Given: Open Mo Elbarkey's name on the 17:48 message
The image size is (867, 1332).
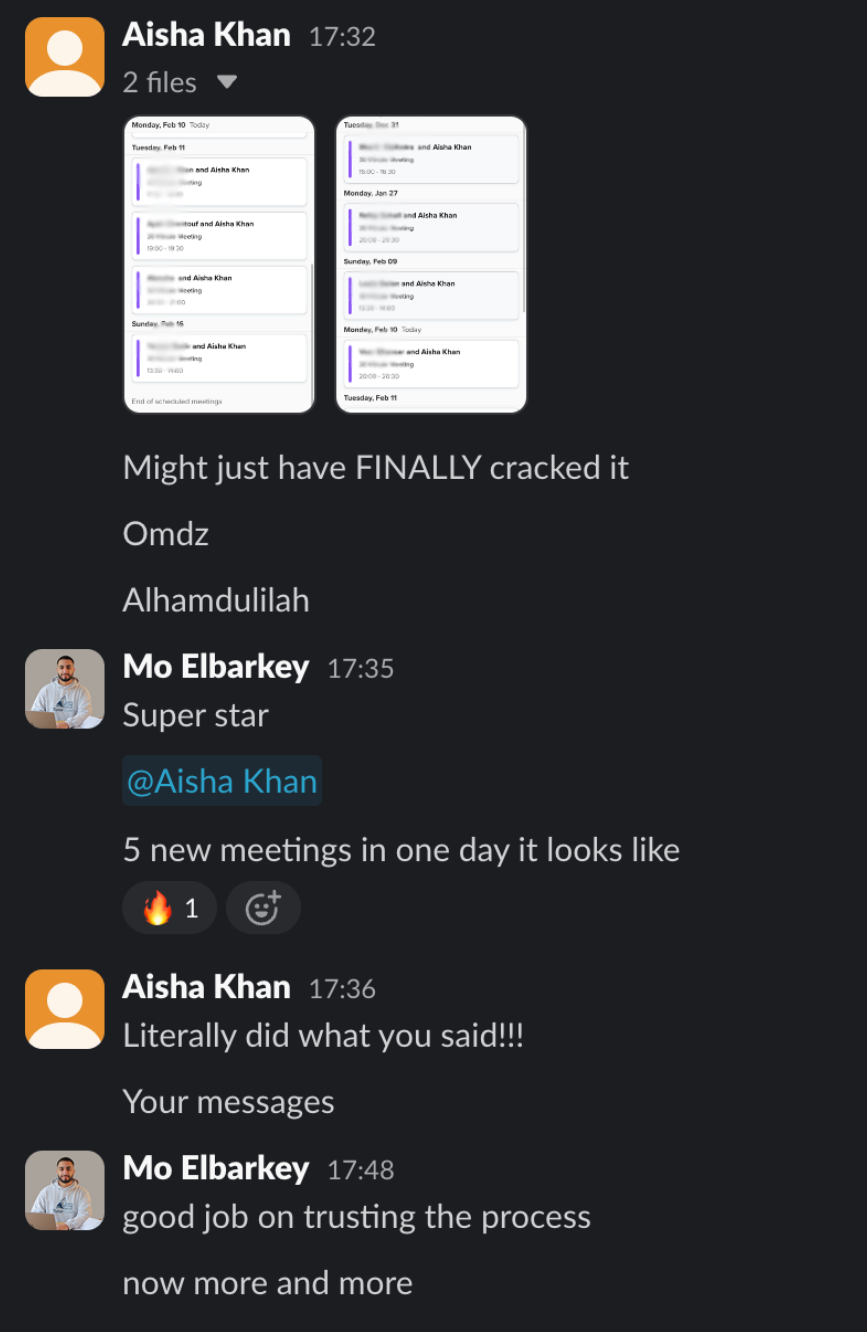Looking at the screenshot, I should [x=215, y=1168].
